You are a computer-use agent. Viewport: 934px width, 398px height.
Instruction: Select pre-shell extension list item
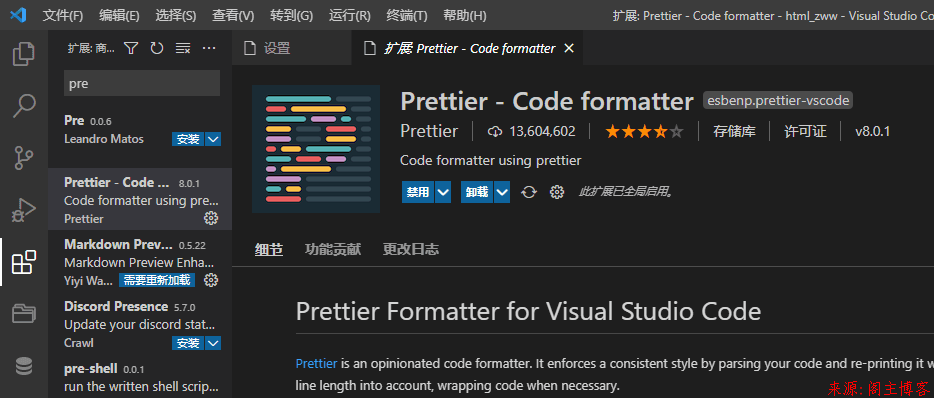click(x=140, y=377)
